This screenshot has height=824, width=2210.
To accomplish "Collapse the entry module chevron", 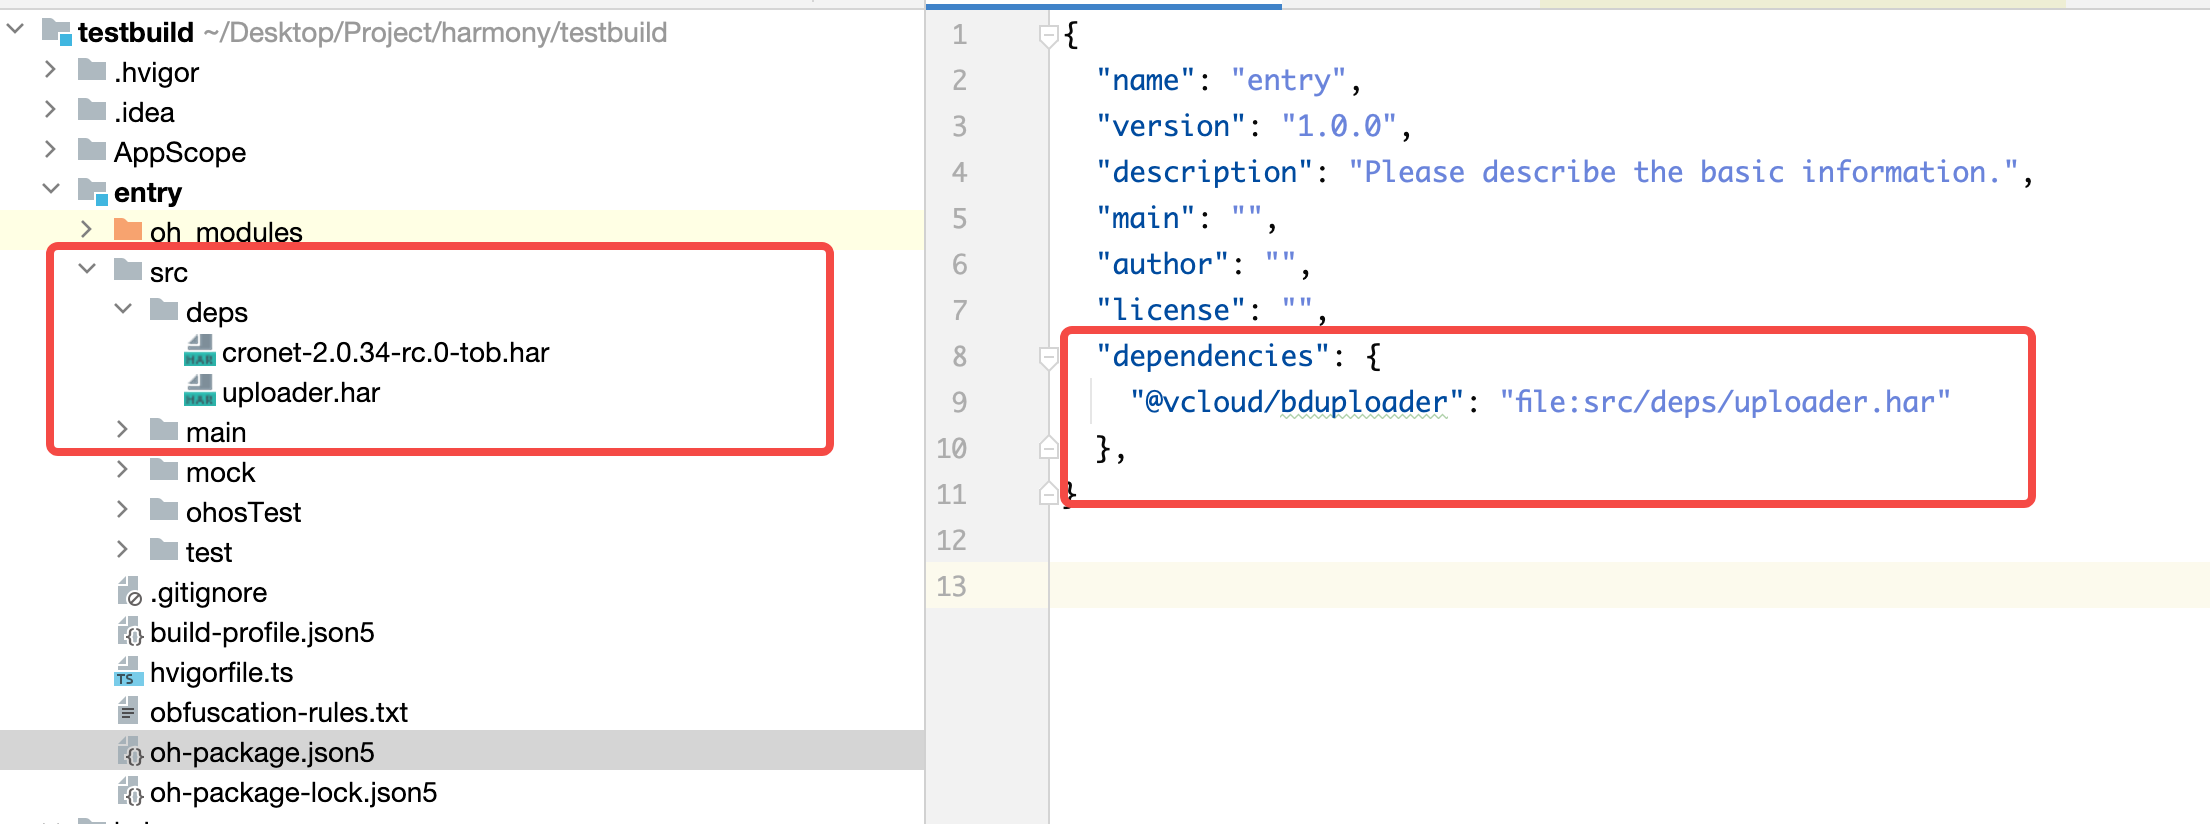I will point(51,188).
